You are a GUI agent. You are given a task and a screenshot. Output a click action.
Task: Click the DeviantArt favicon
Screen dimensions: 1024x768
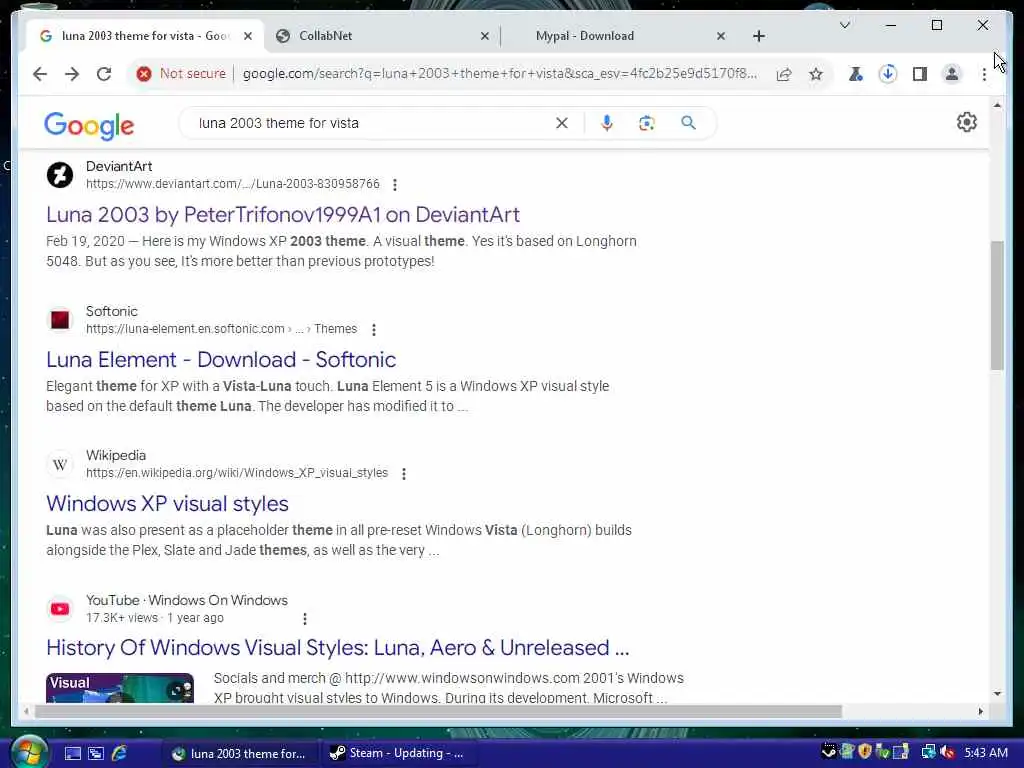(59, 175)
